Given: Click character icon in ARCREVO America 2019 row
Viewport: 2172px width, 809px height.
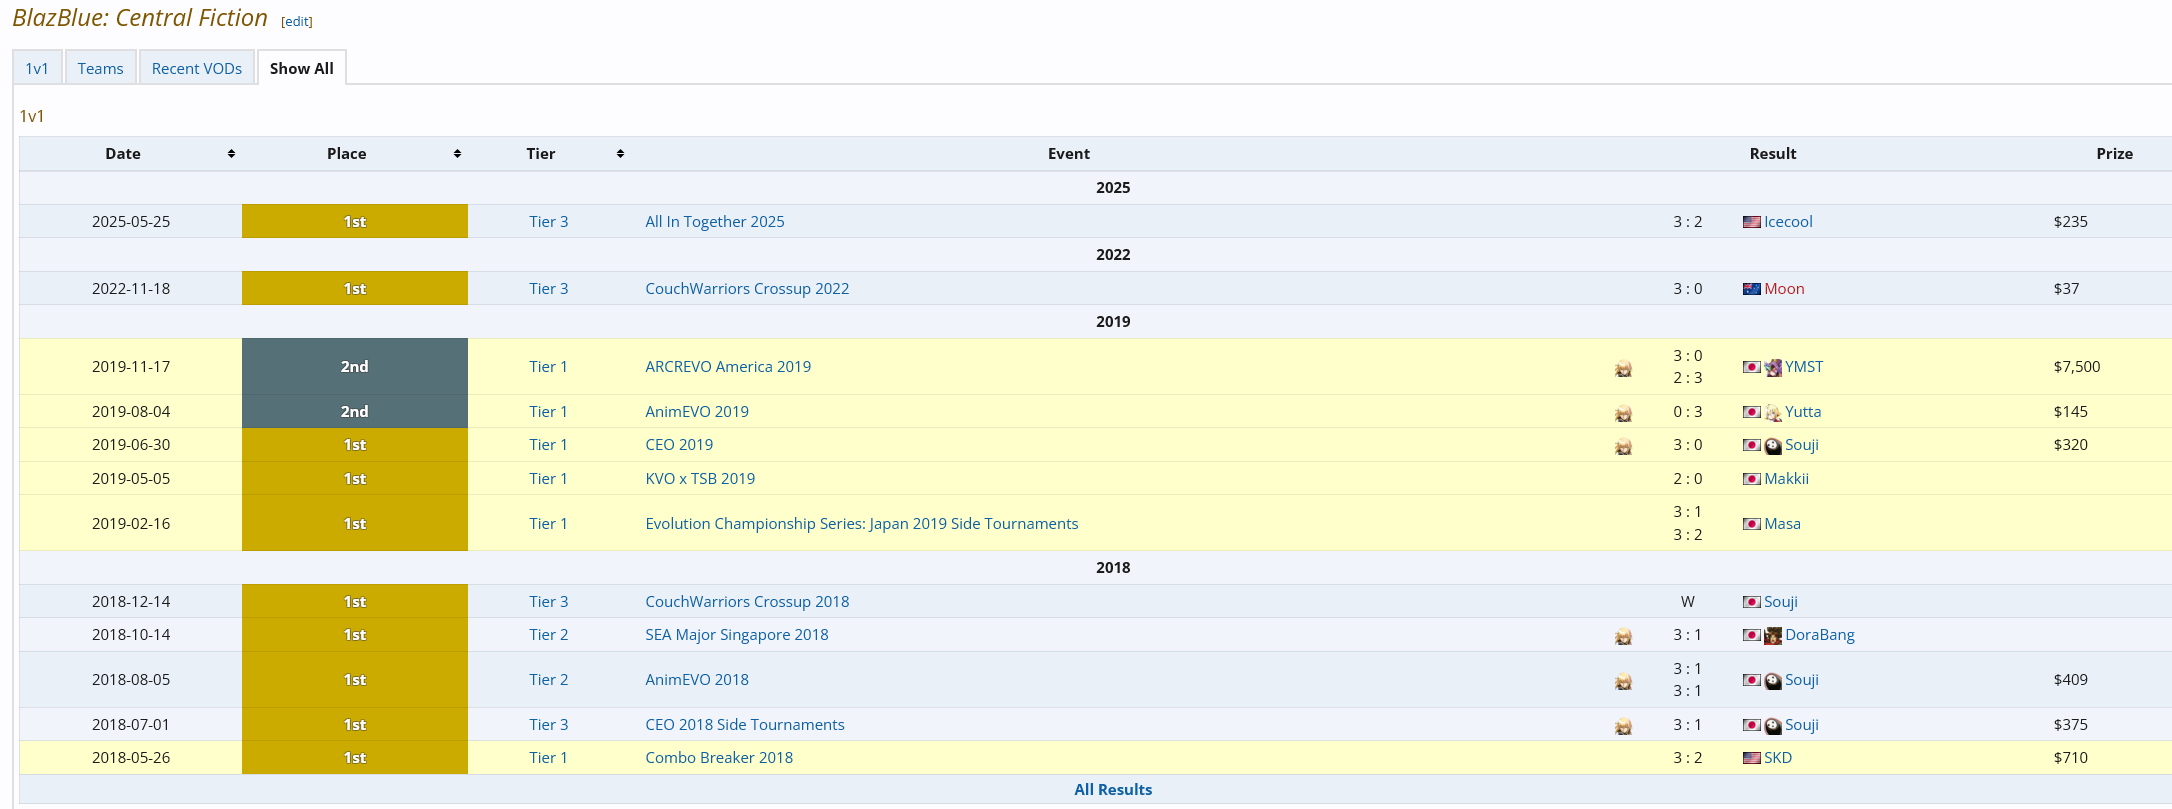Looking at the screenshot, I should (1623, 368).
